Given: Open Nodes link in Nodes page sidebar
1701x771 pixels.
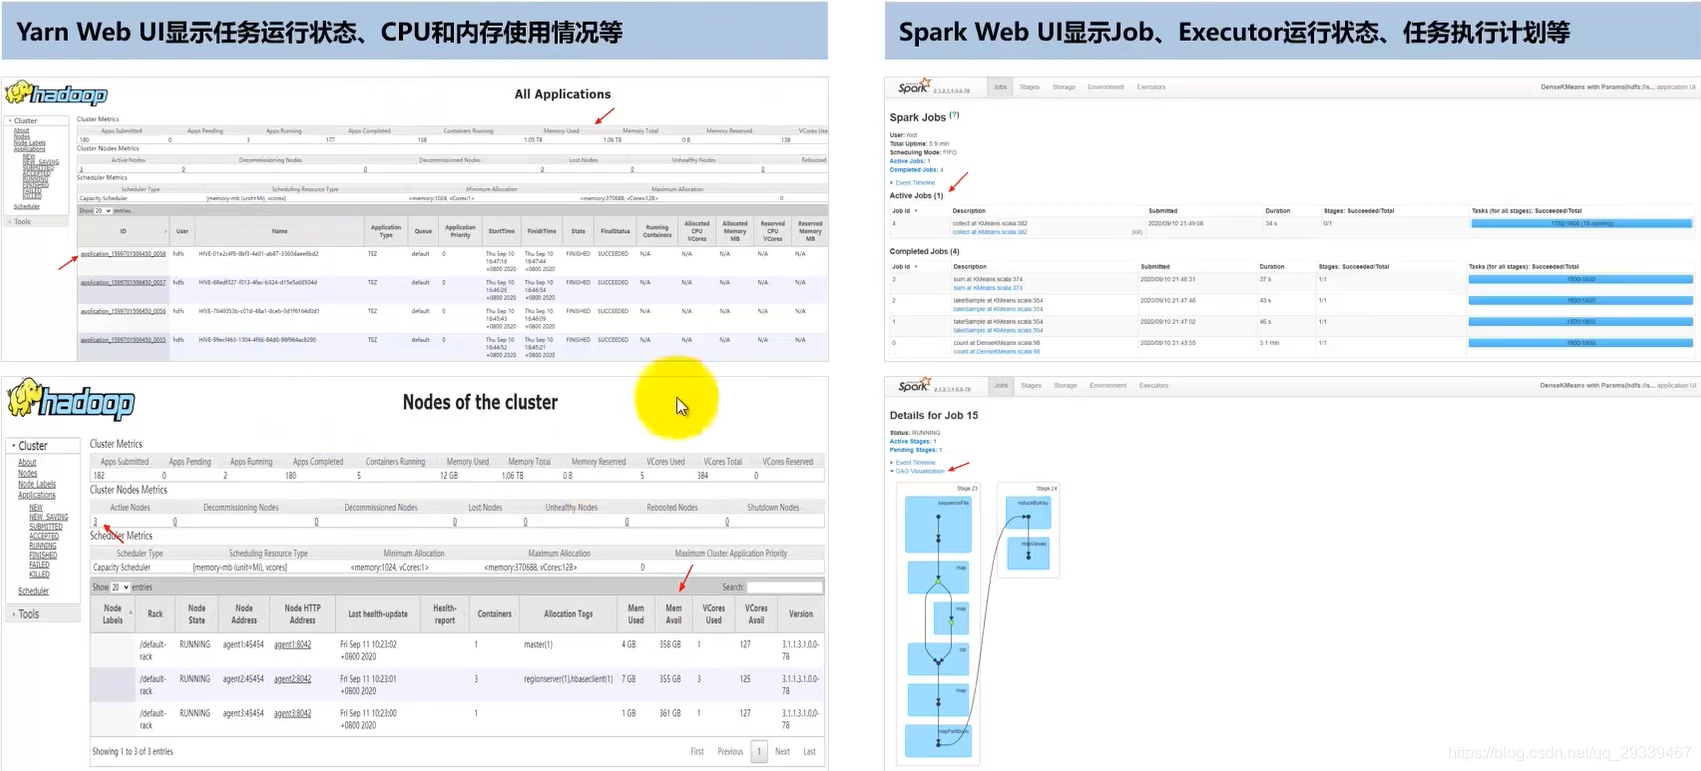Looking at the screenshot, I should tap(27, 473).
